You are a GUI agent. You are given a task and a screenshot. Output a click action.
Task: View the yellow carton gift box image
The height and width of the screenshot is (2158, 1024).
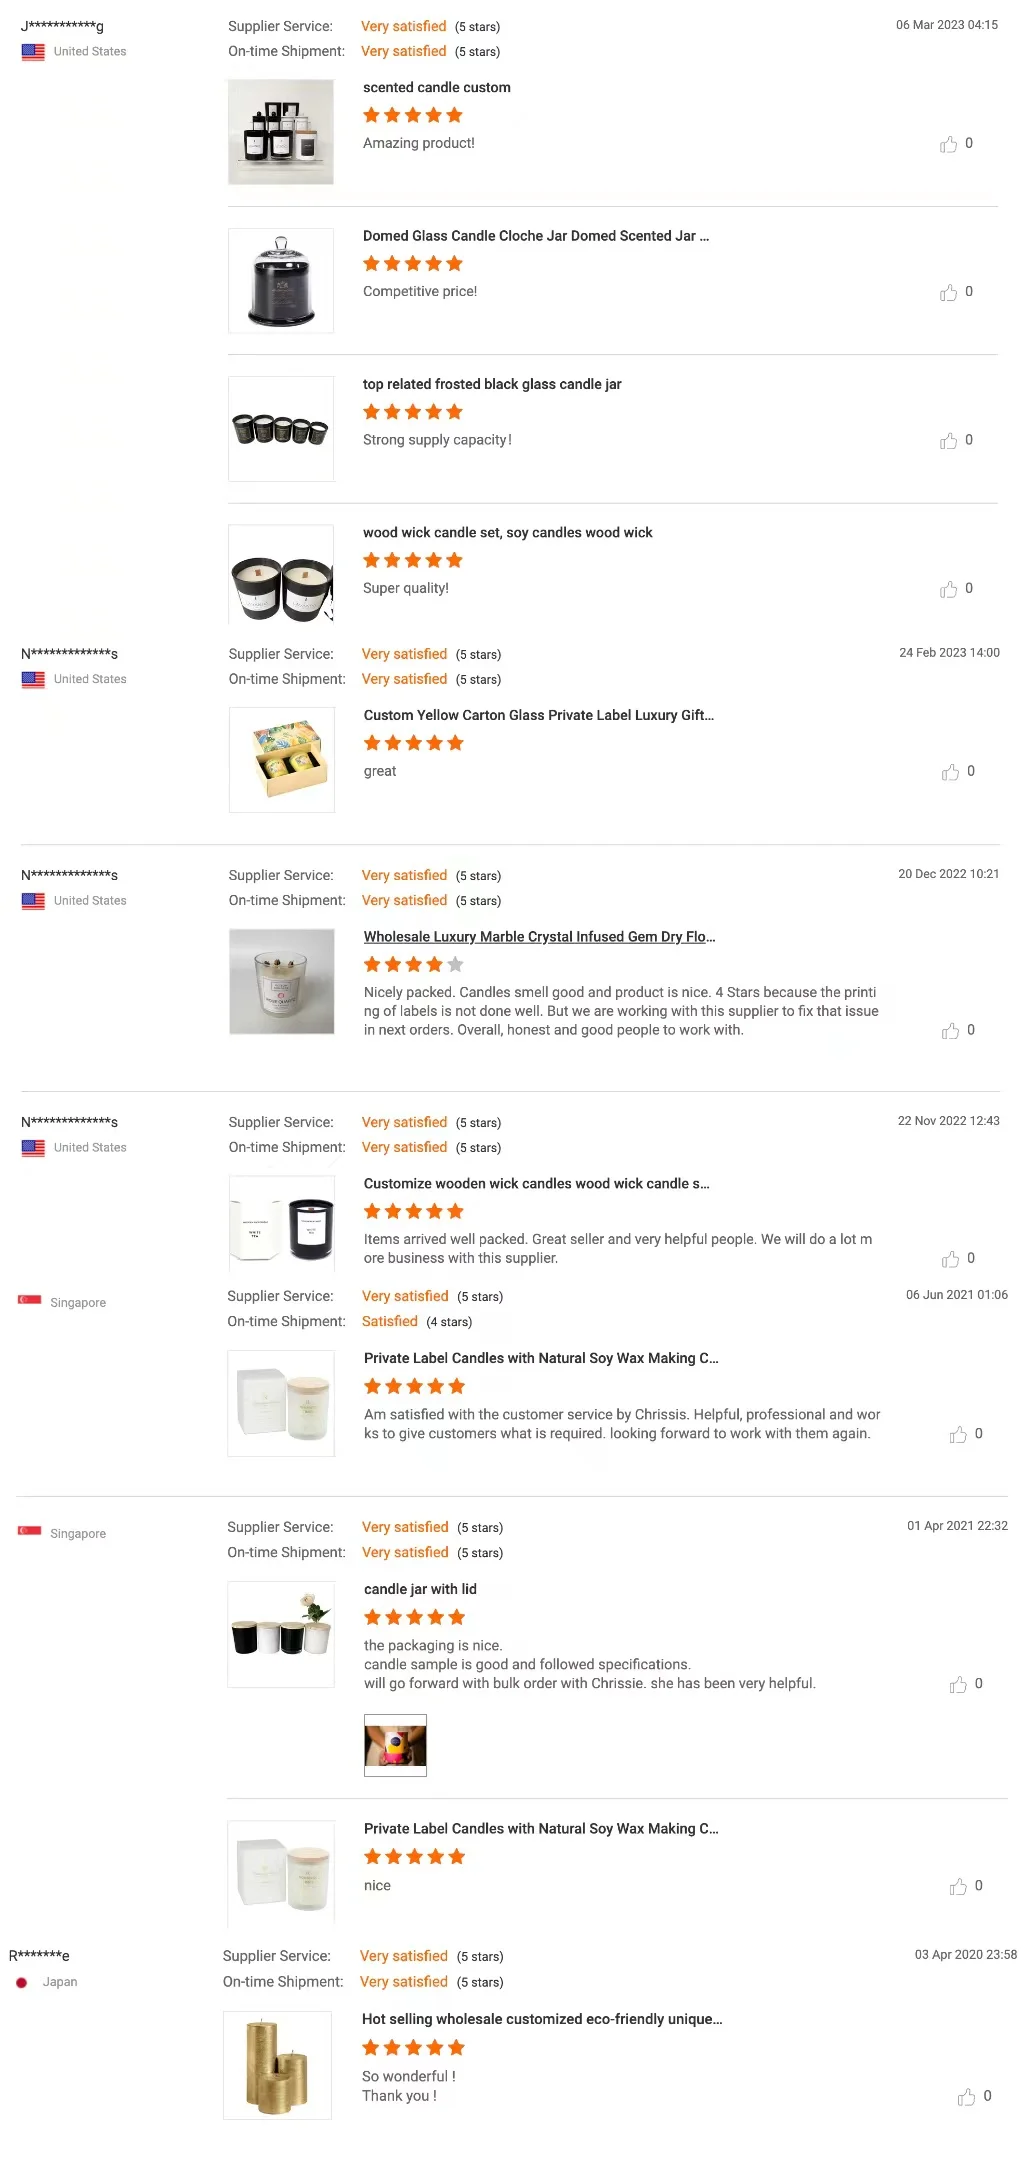coord(282,760)
